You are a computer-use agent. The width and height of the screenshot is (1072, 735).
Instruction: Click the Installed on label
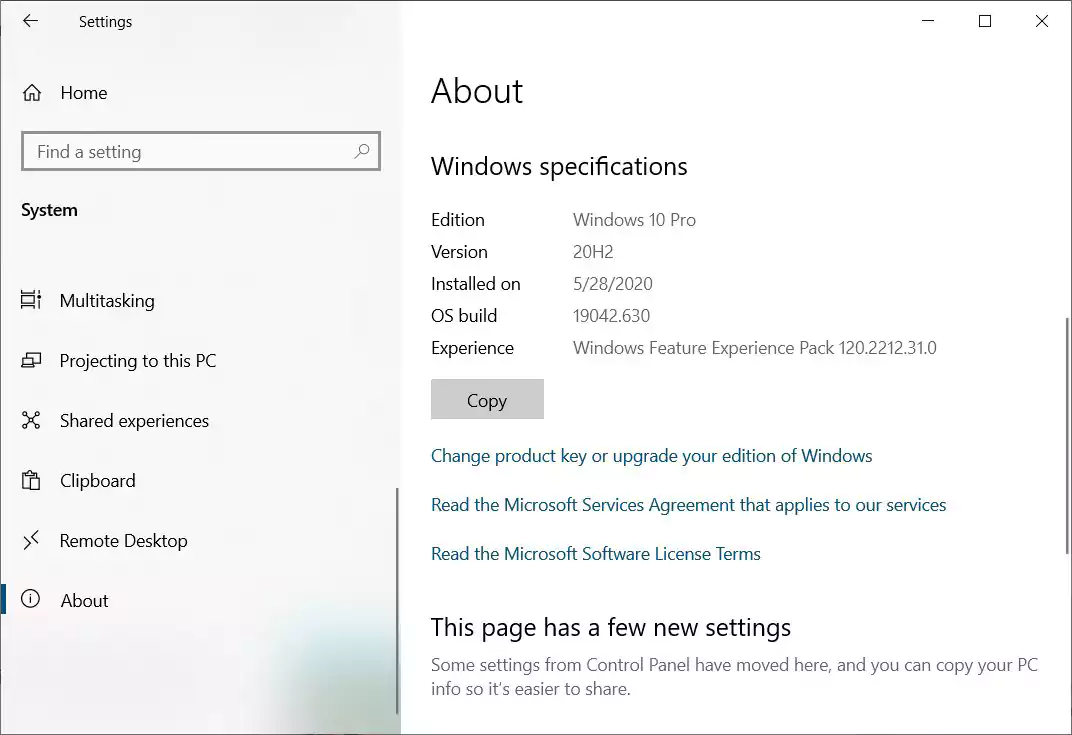point(476,284)
